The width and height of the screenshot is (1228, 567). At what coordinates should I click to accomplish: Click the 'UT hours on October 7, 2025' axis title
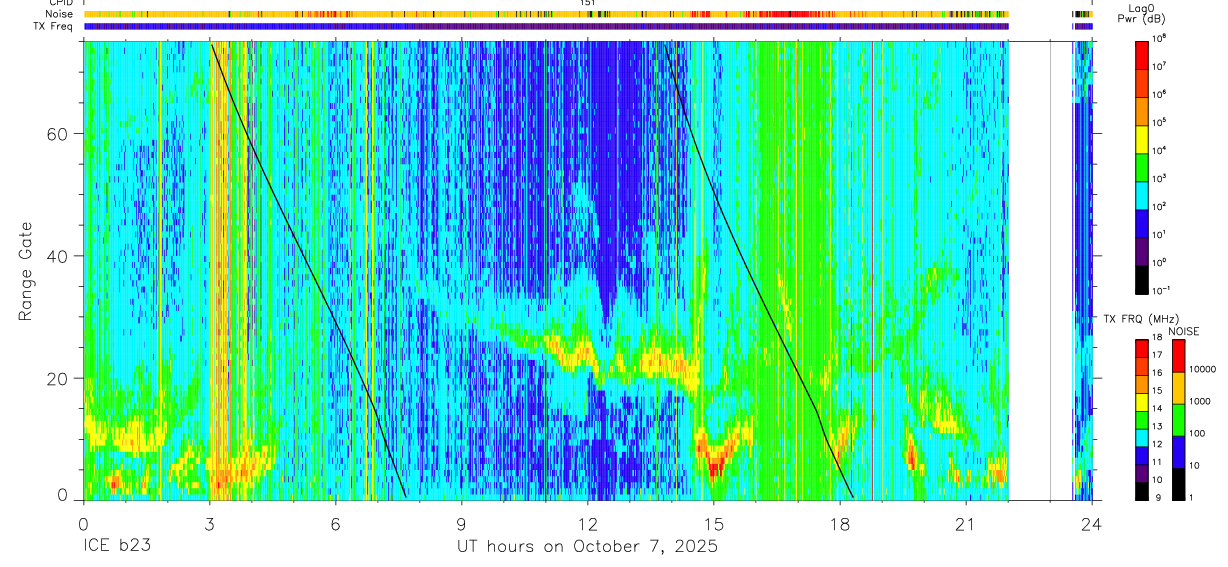[587, 548]
